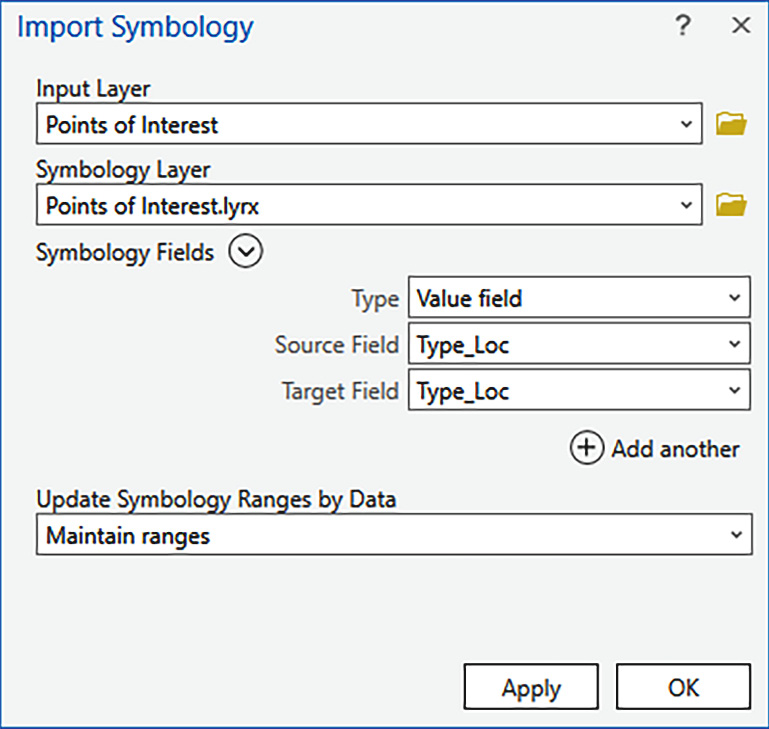Confirm with the OK button

[683, 687]
